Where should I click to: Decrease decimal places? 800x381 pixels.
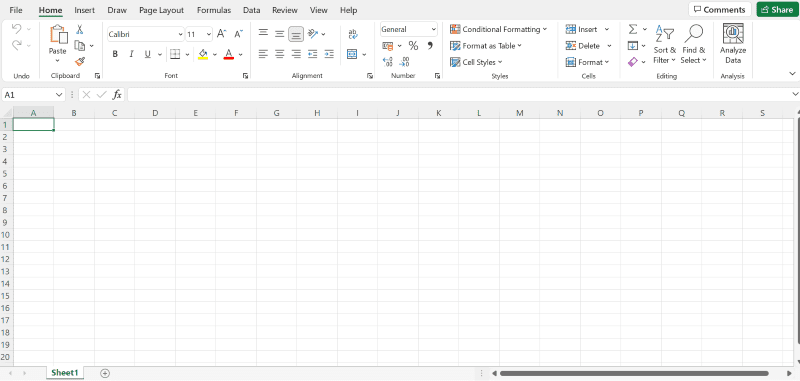coord(404,62)
